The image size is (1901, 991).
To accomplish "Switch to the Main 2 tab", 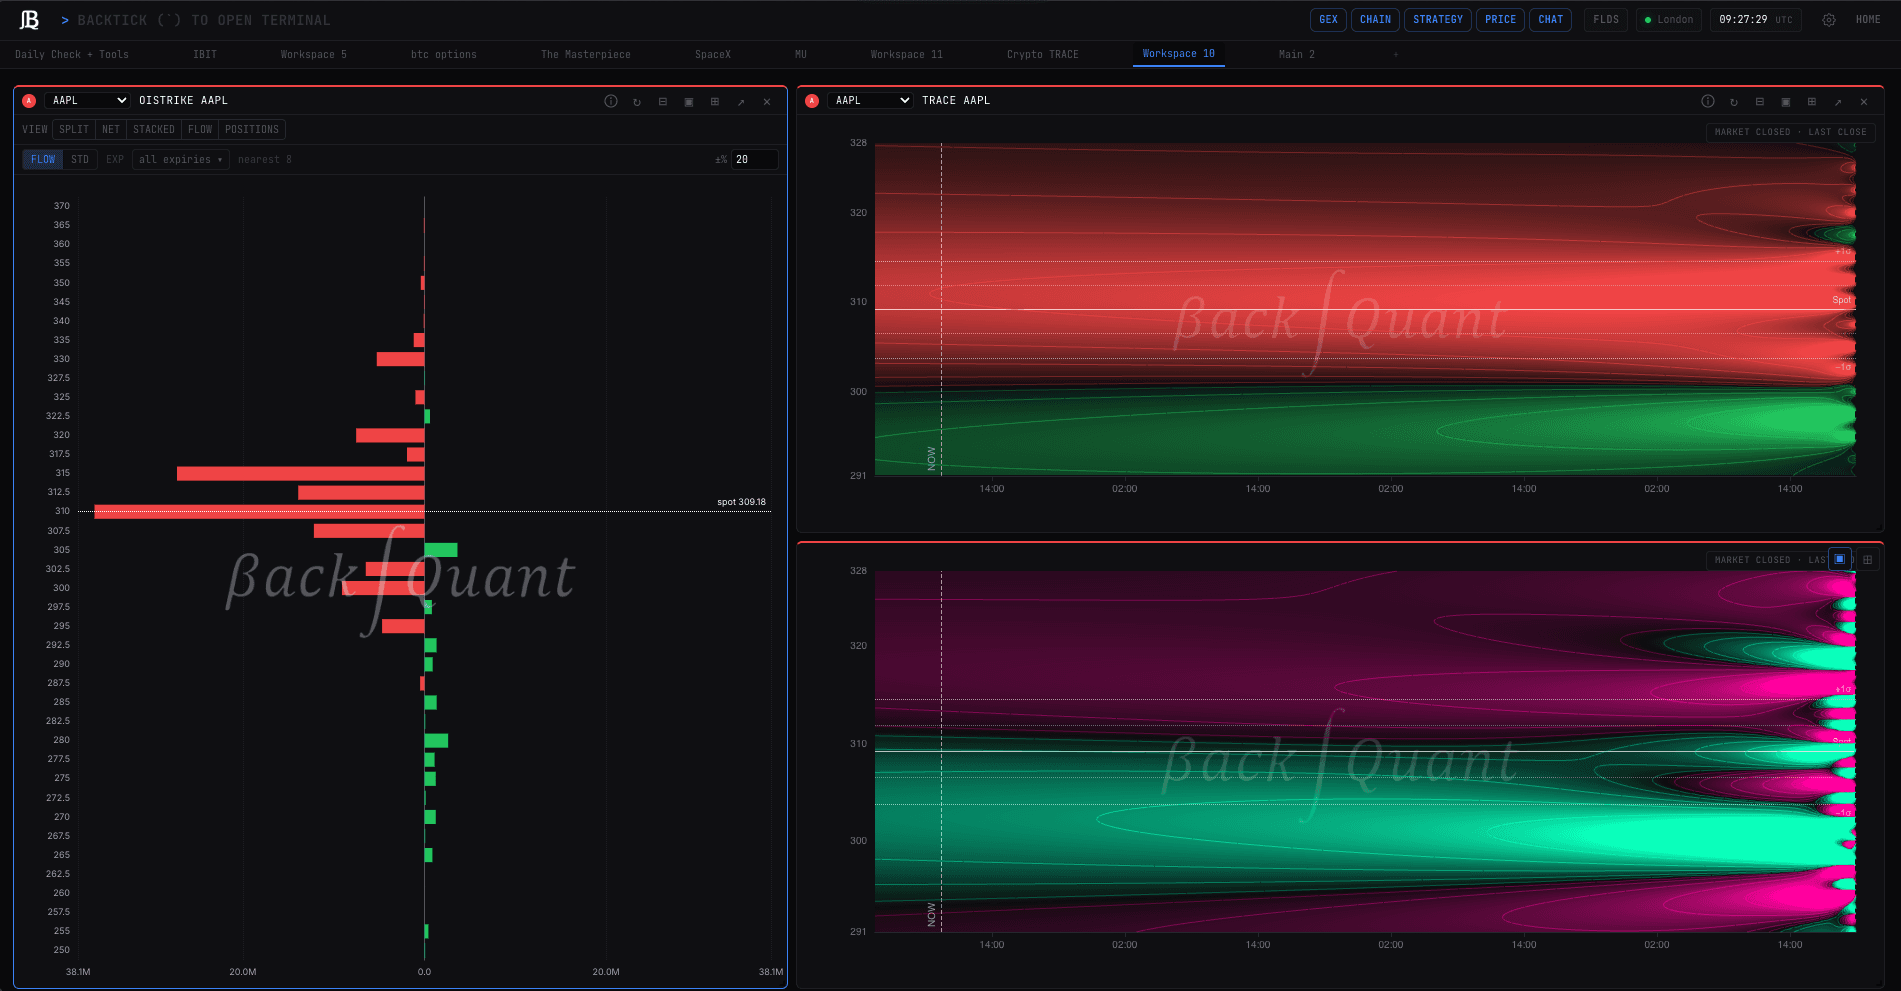I will tap(1297, 54).
